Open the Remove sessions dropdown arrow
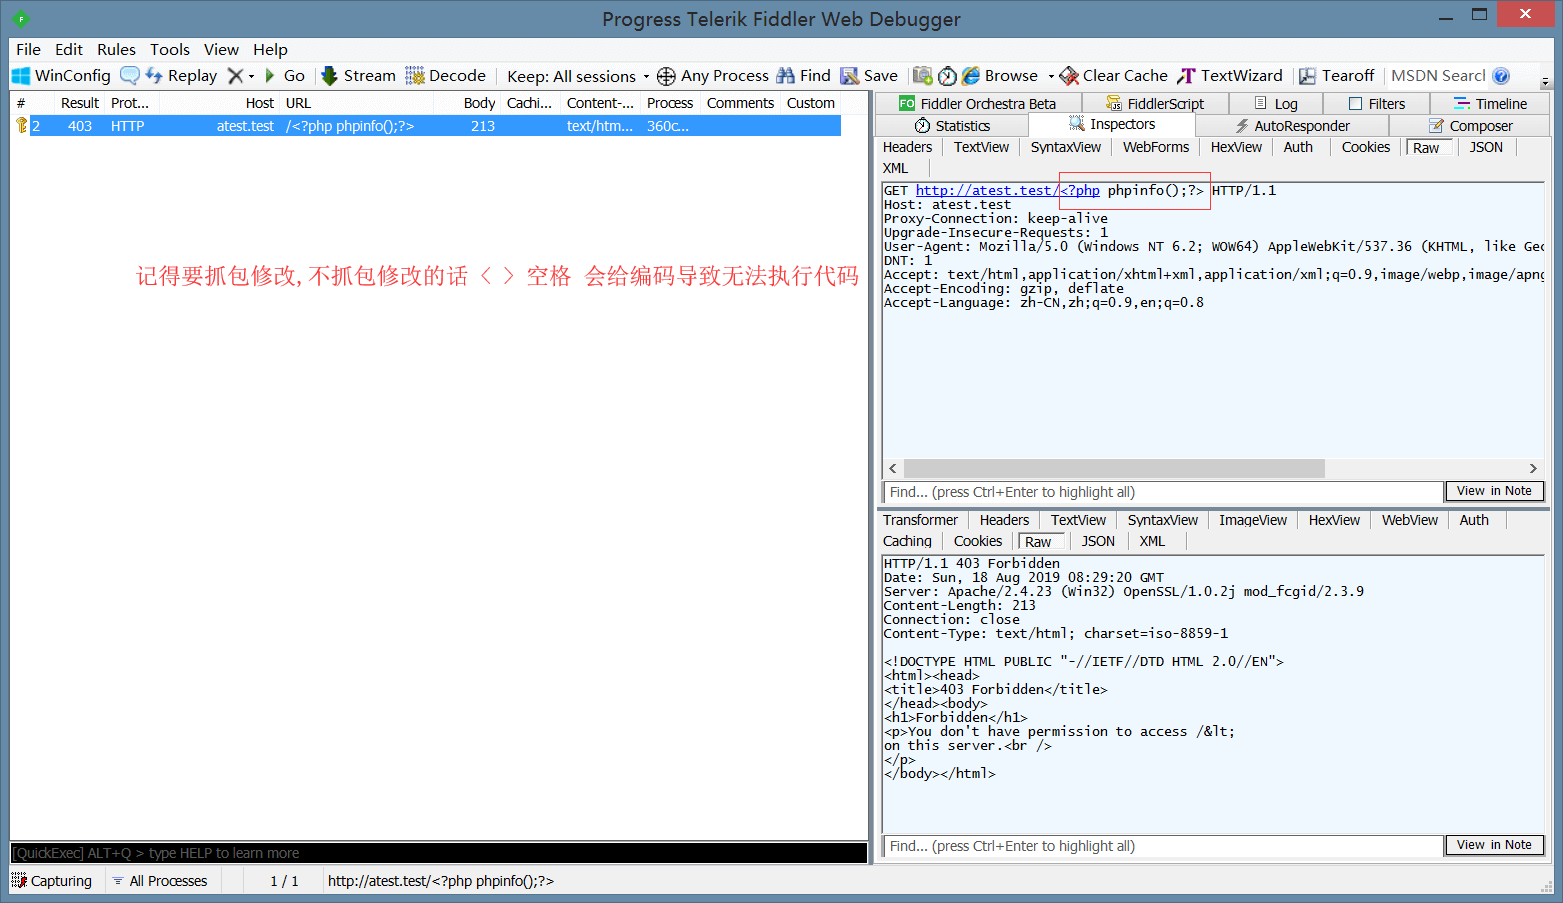1563x903 pixels. pyautogui.click(x=251, y=76)
